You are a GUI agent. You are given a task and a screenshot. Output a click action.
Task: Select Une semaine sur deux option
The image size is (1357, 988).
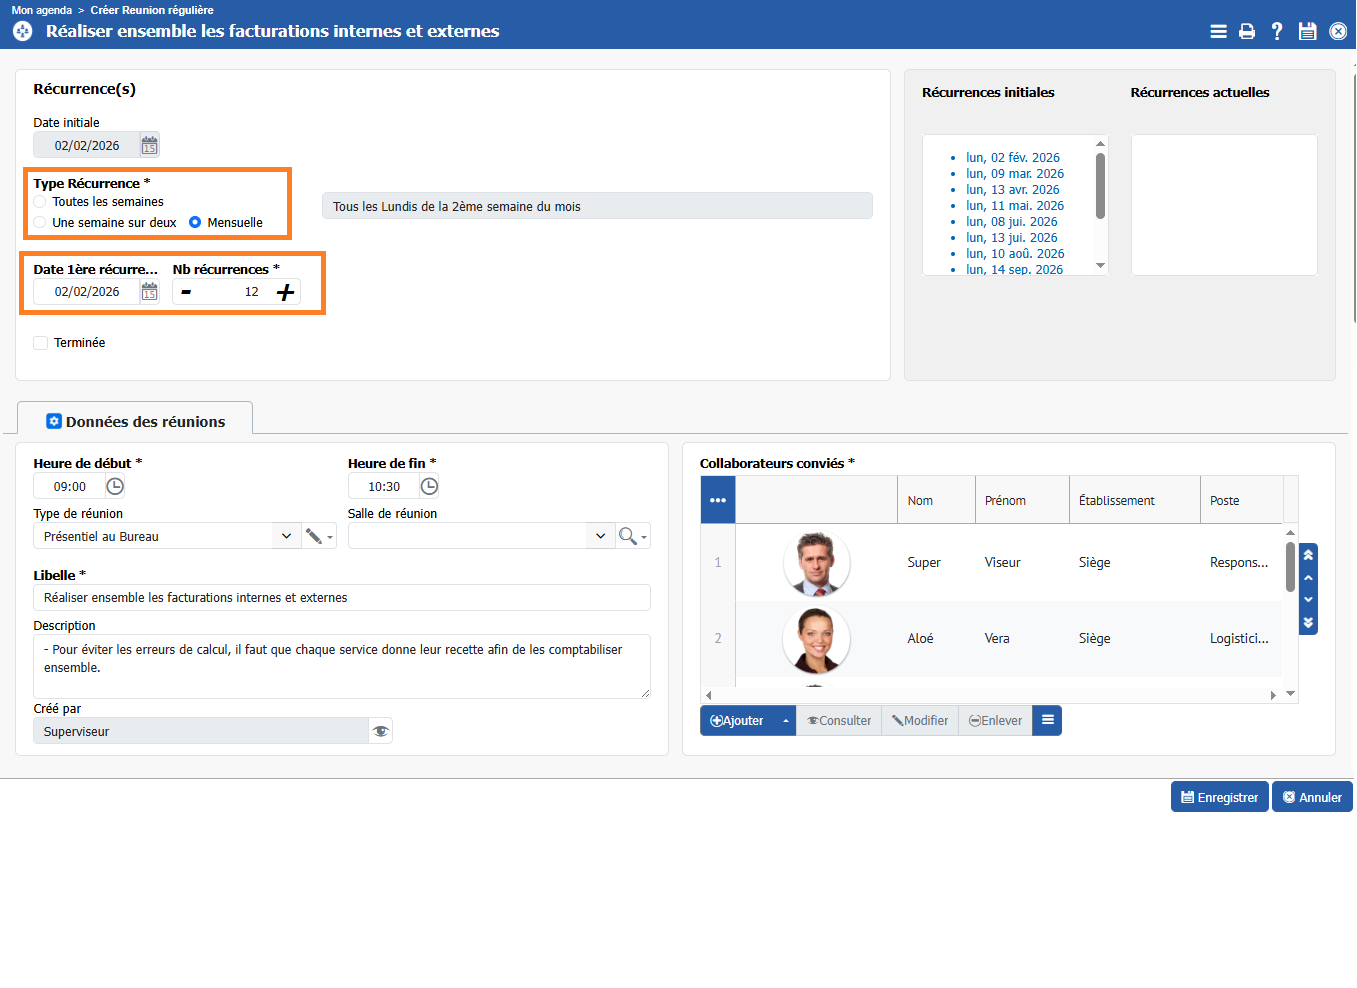40,223
